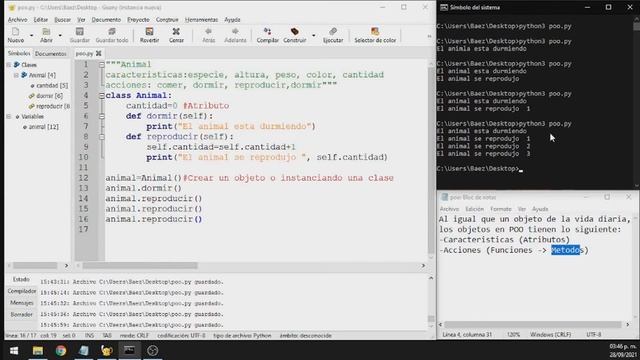Open Geany teapot icon in taskbar
Screen dimensions: 640x360
pyautogui.click(x=107, y=351)
